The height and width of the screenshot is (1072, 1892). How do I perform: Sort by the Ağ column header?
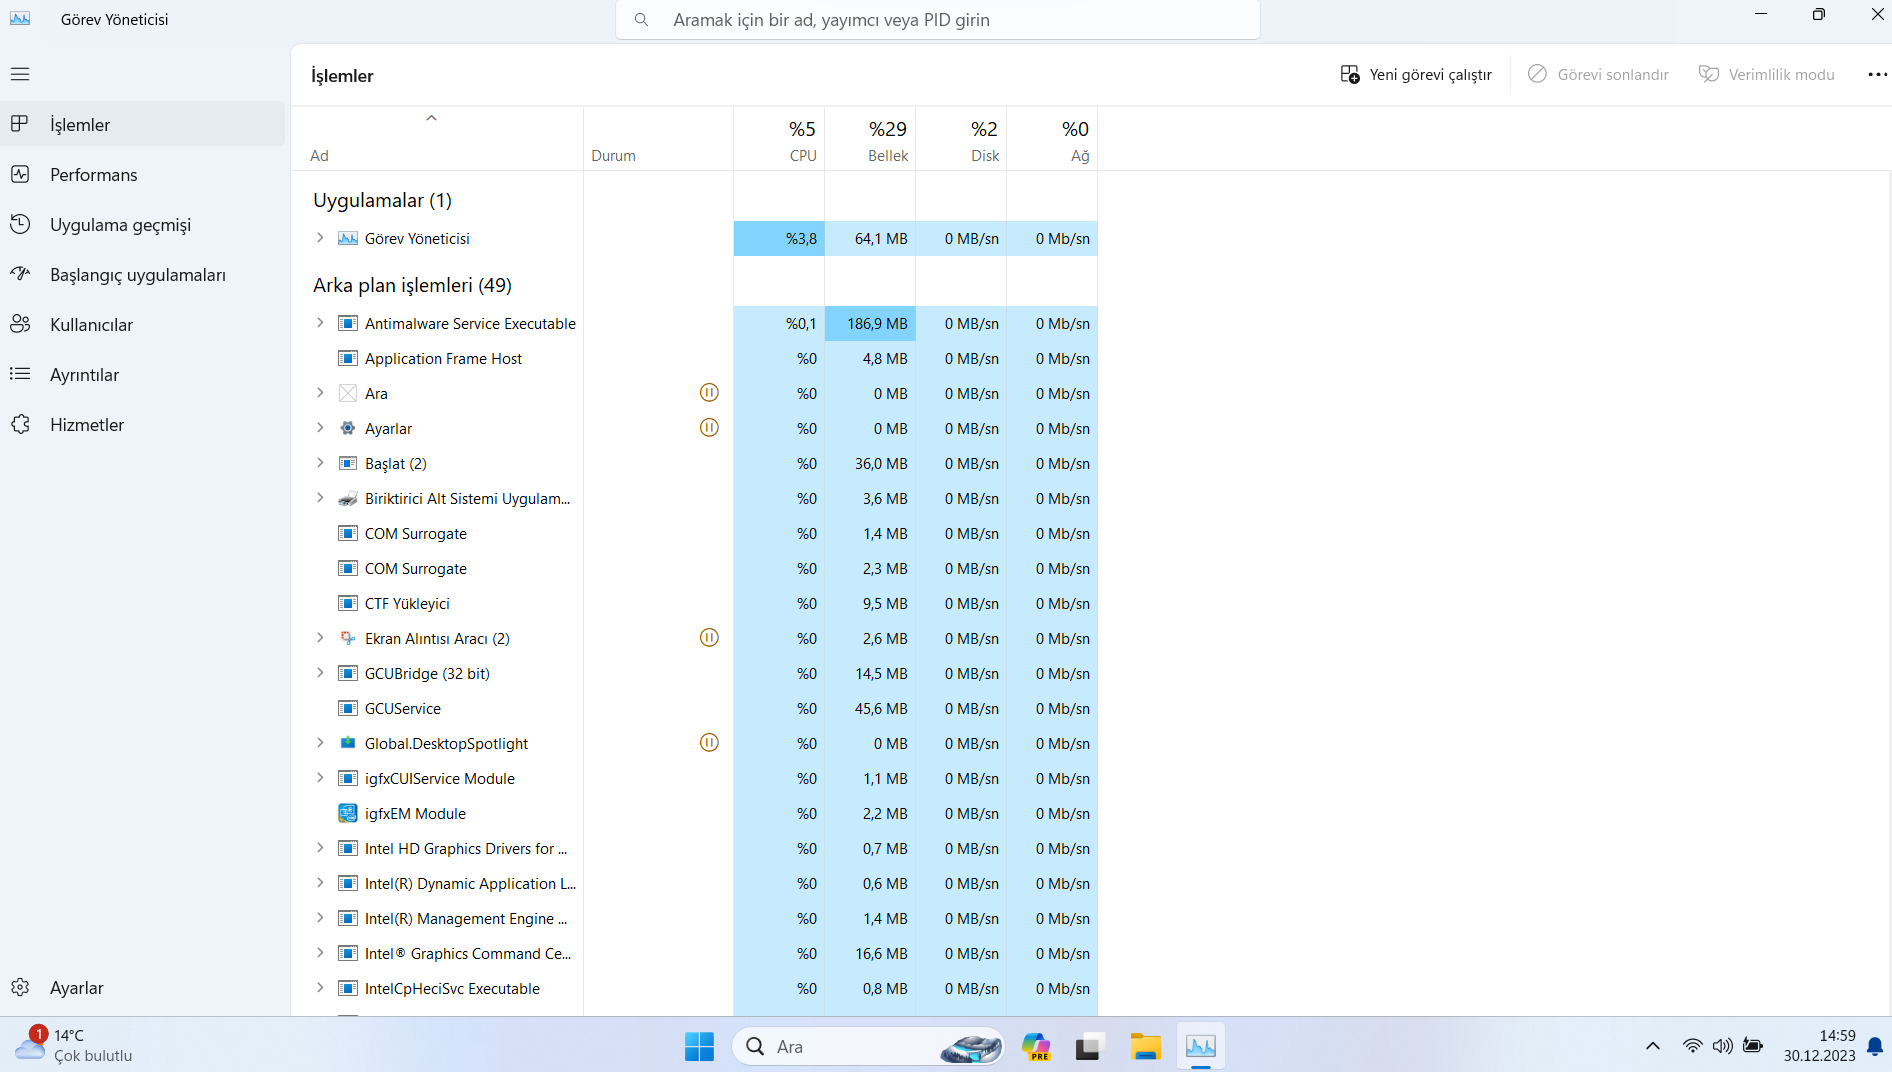(x=1052, y=139)
